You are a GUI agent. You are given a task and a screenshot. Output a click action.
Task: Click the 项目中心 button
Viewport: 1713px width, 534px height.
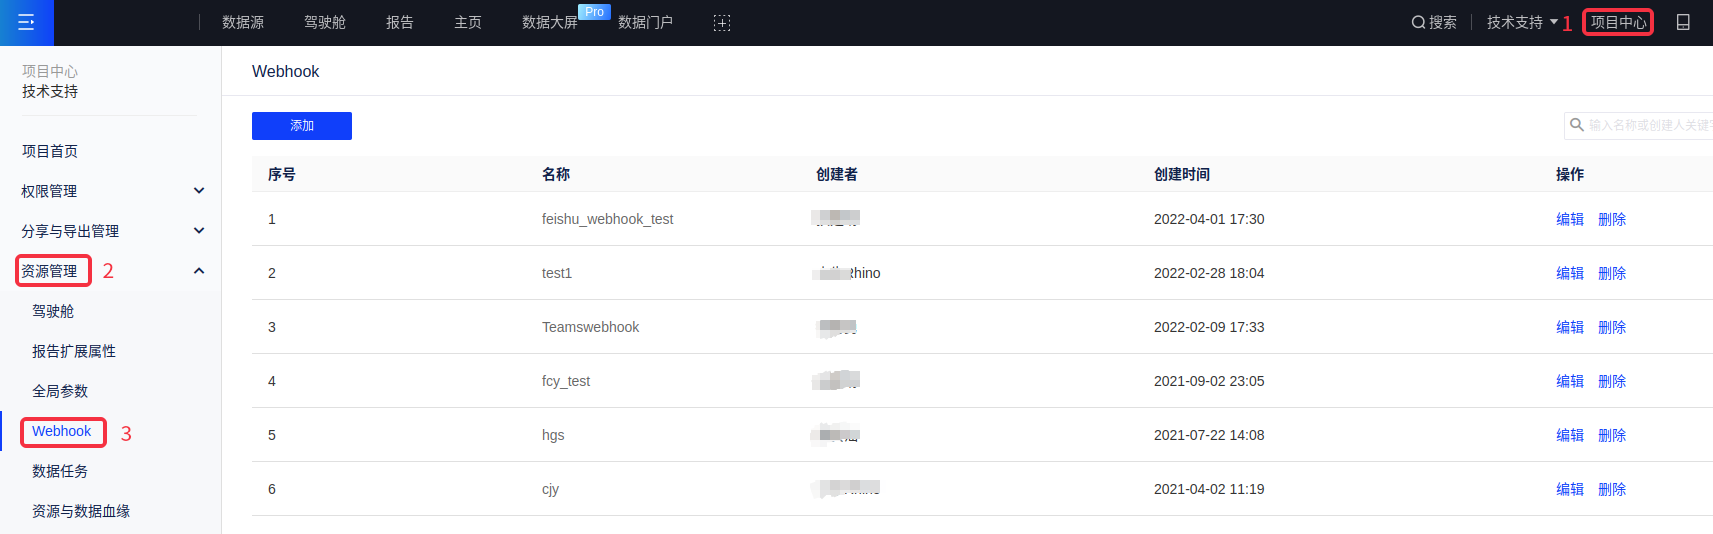[x=1618, y=22]
